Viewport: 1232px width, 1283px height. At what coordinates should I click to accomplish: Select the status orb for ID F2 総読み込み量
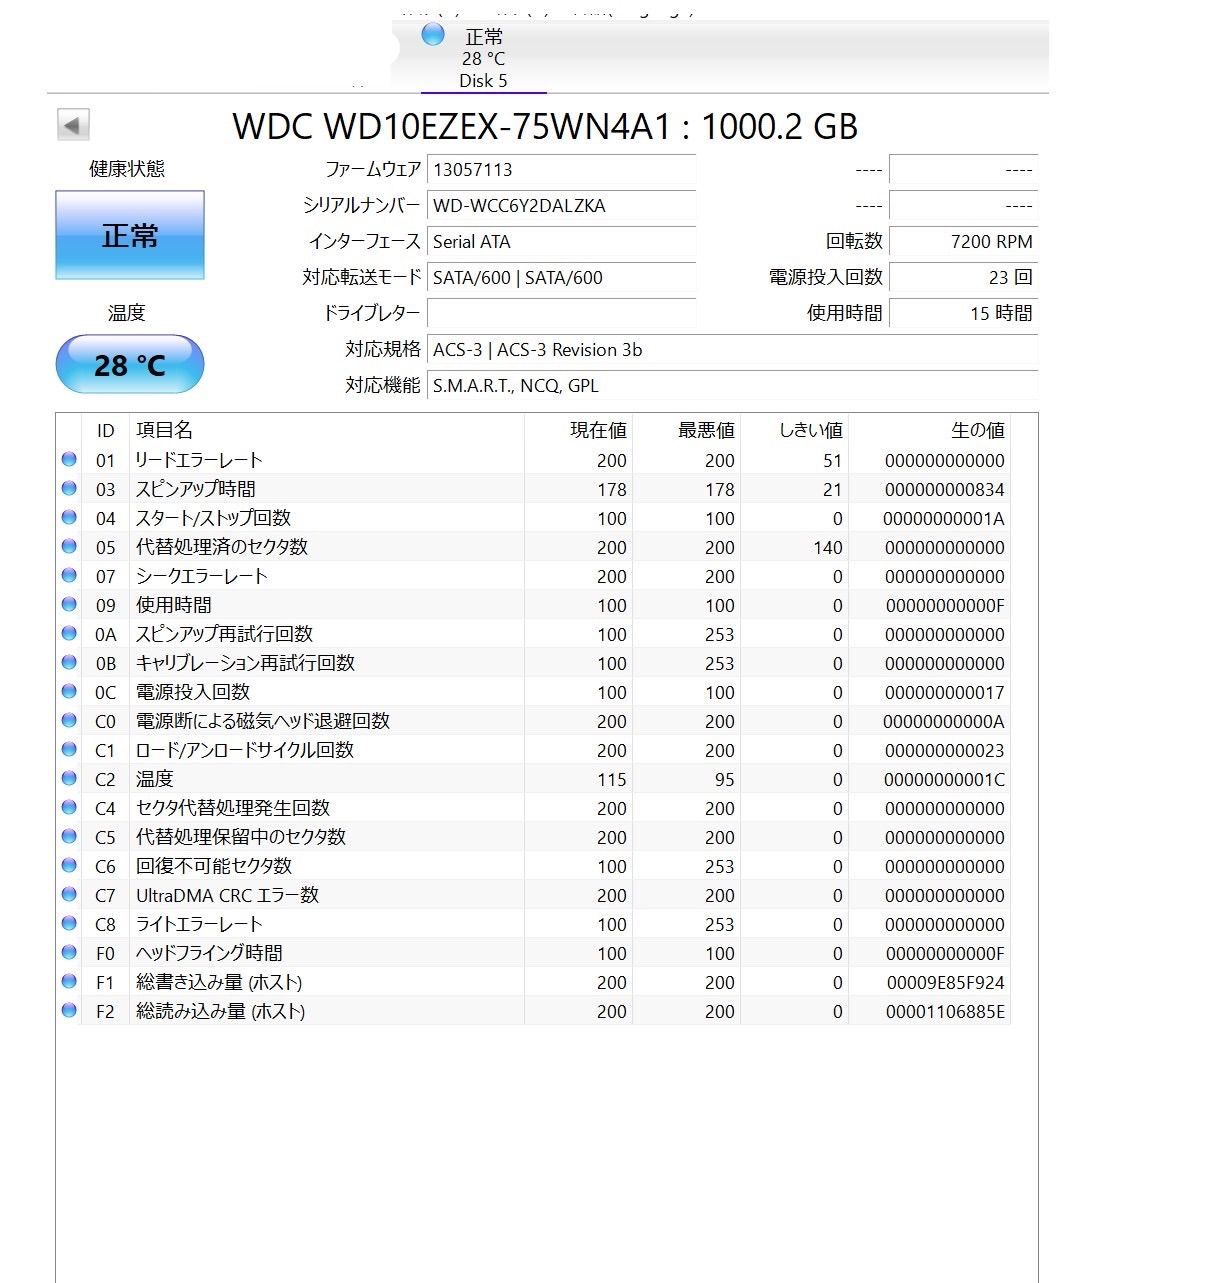coord(69,1010)
